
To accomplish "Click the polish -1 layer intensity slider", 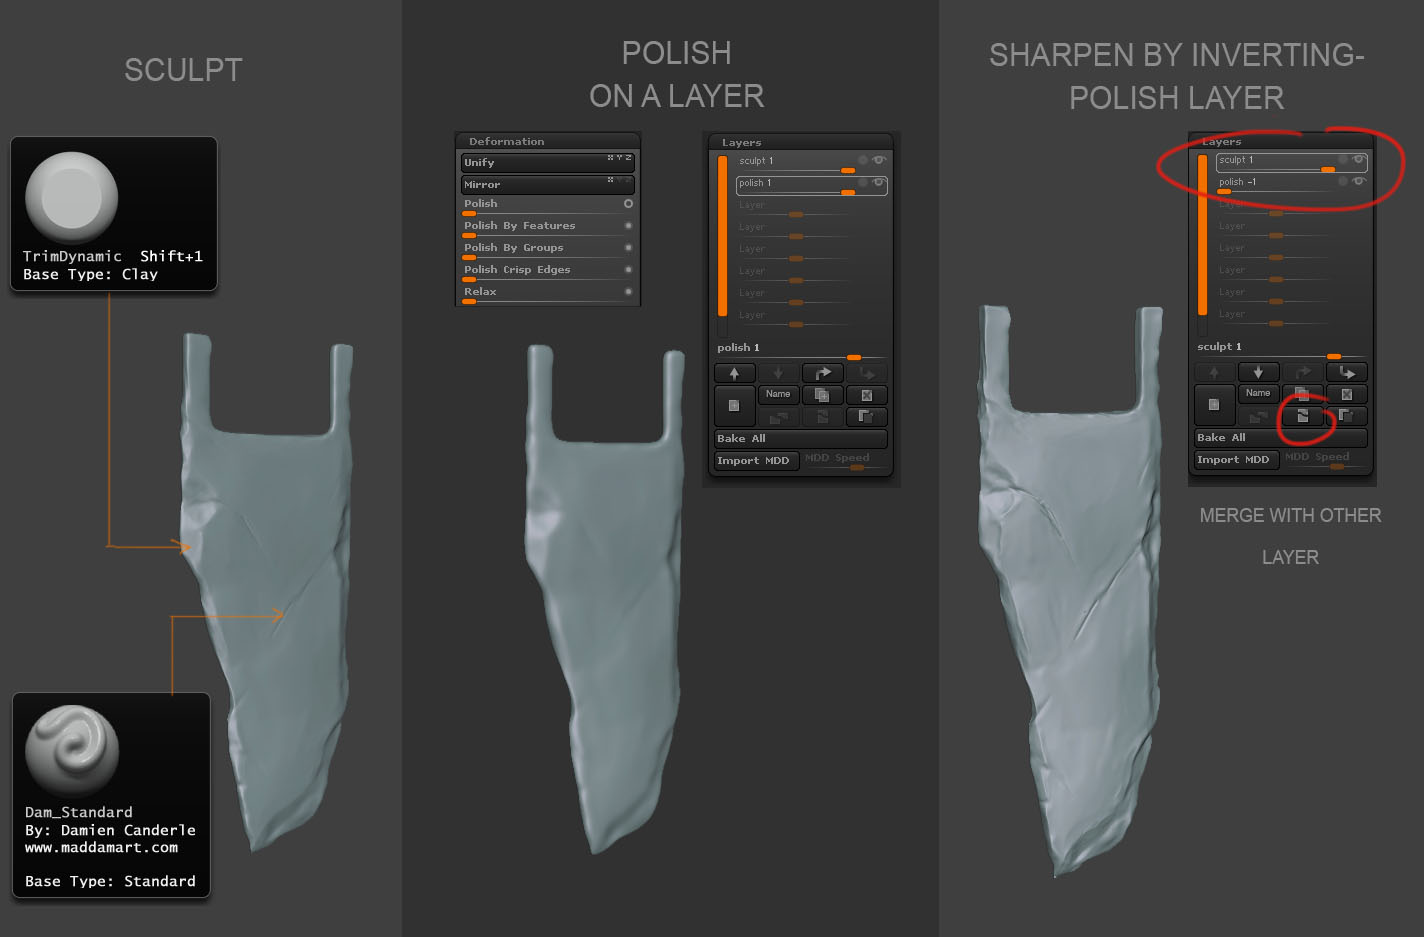I will coord(1275,191).
